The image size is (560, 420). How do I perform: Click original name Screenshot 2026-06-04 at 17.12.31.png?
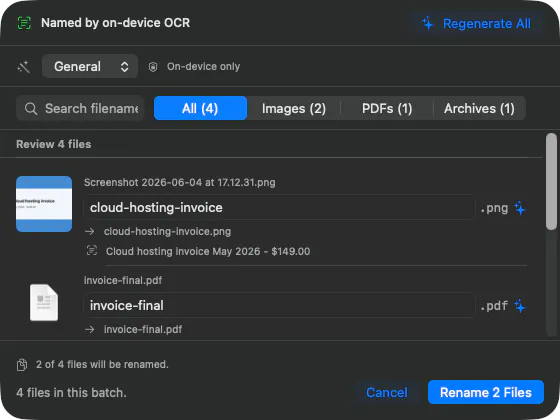[x=180, y=182]
